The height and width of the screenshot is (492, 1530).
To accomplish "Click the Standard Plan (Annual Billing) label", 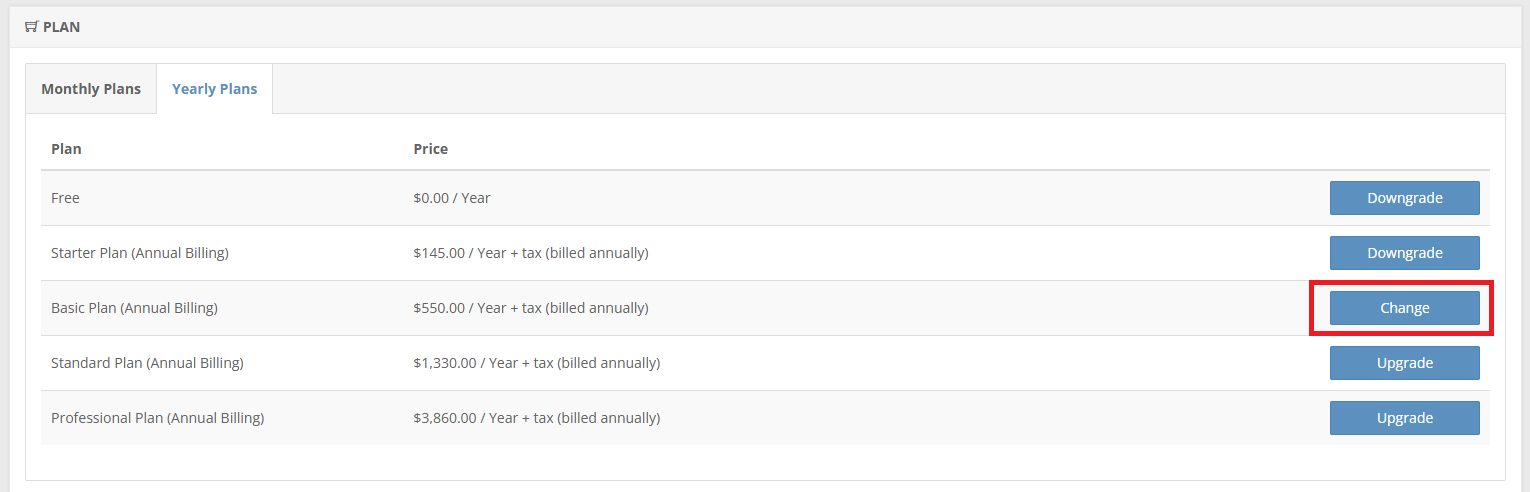I will (147, 363).
